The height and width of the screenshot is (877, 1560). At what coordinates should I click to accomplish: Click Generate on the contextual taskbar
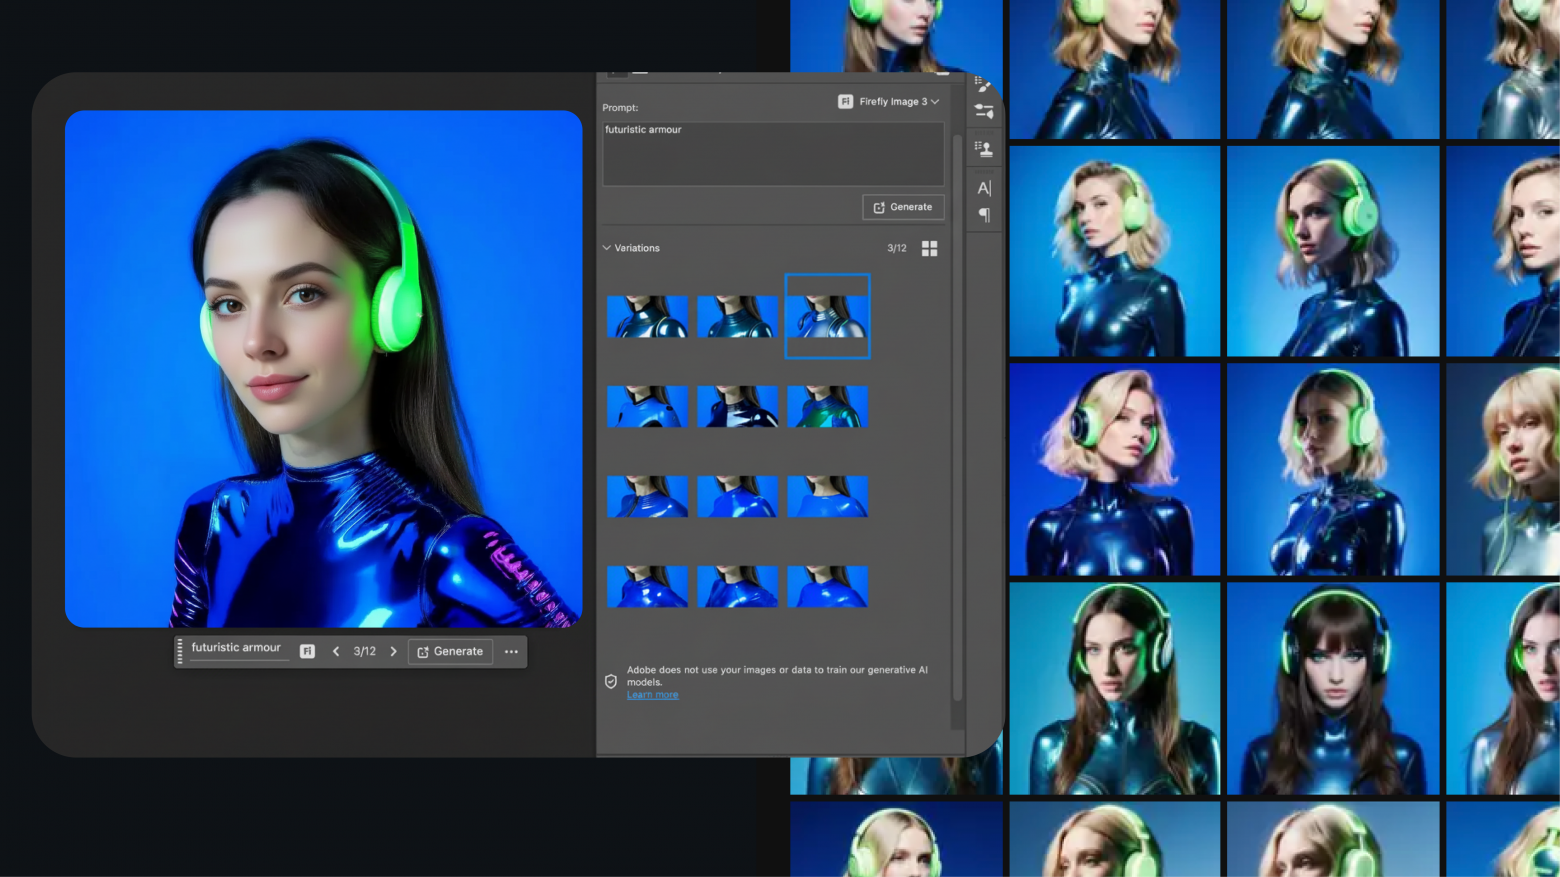pyautogui.click(x=450, y=651)
